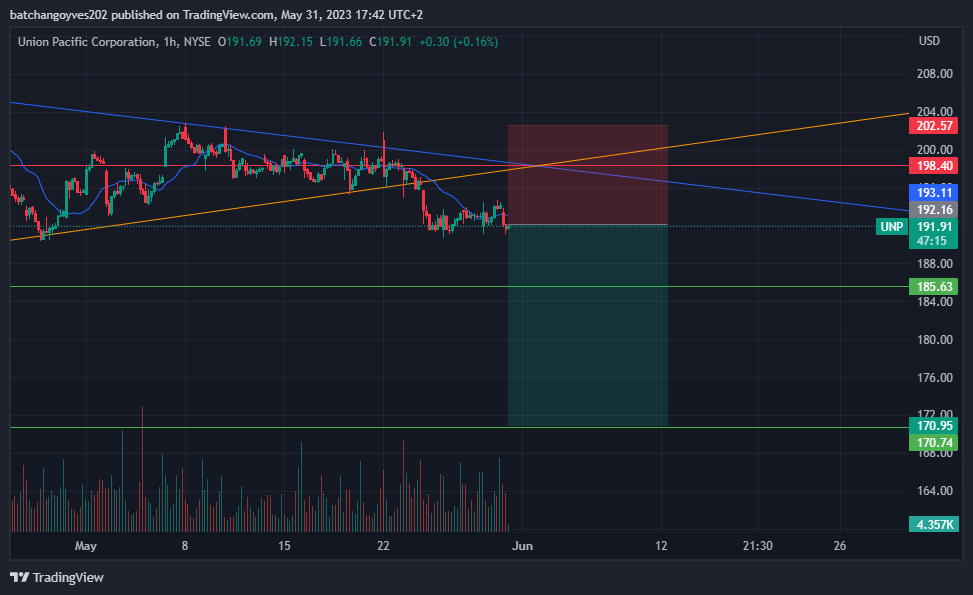Click the gray 192.16 entry price label

click(933, 210)
